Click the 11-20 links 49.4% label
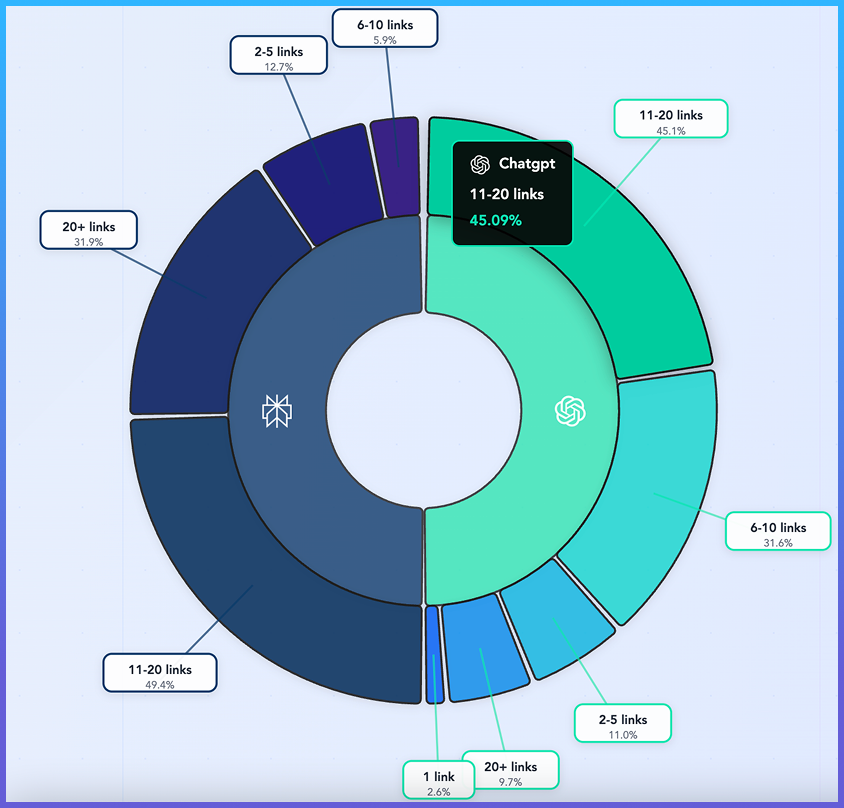This screenshot has height=808, width=844. 160,673
